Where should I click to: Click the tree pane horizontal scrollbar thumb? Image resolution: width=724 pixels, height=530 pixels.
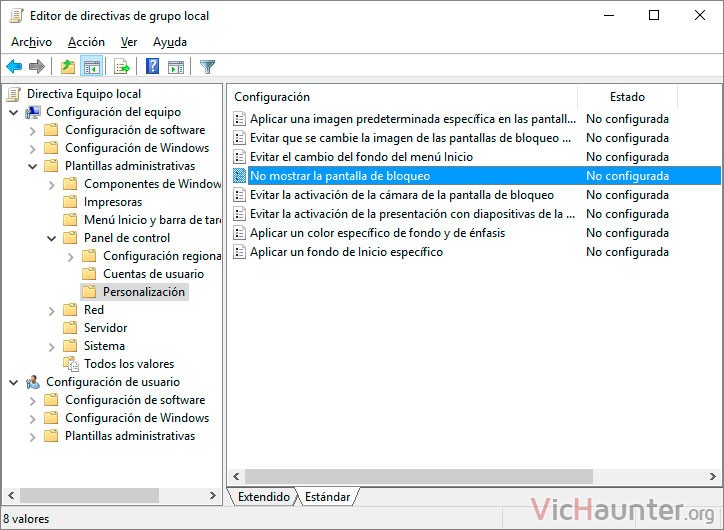(89, 495)
